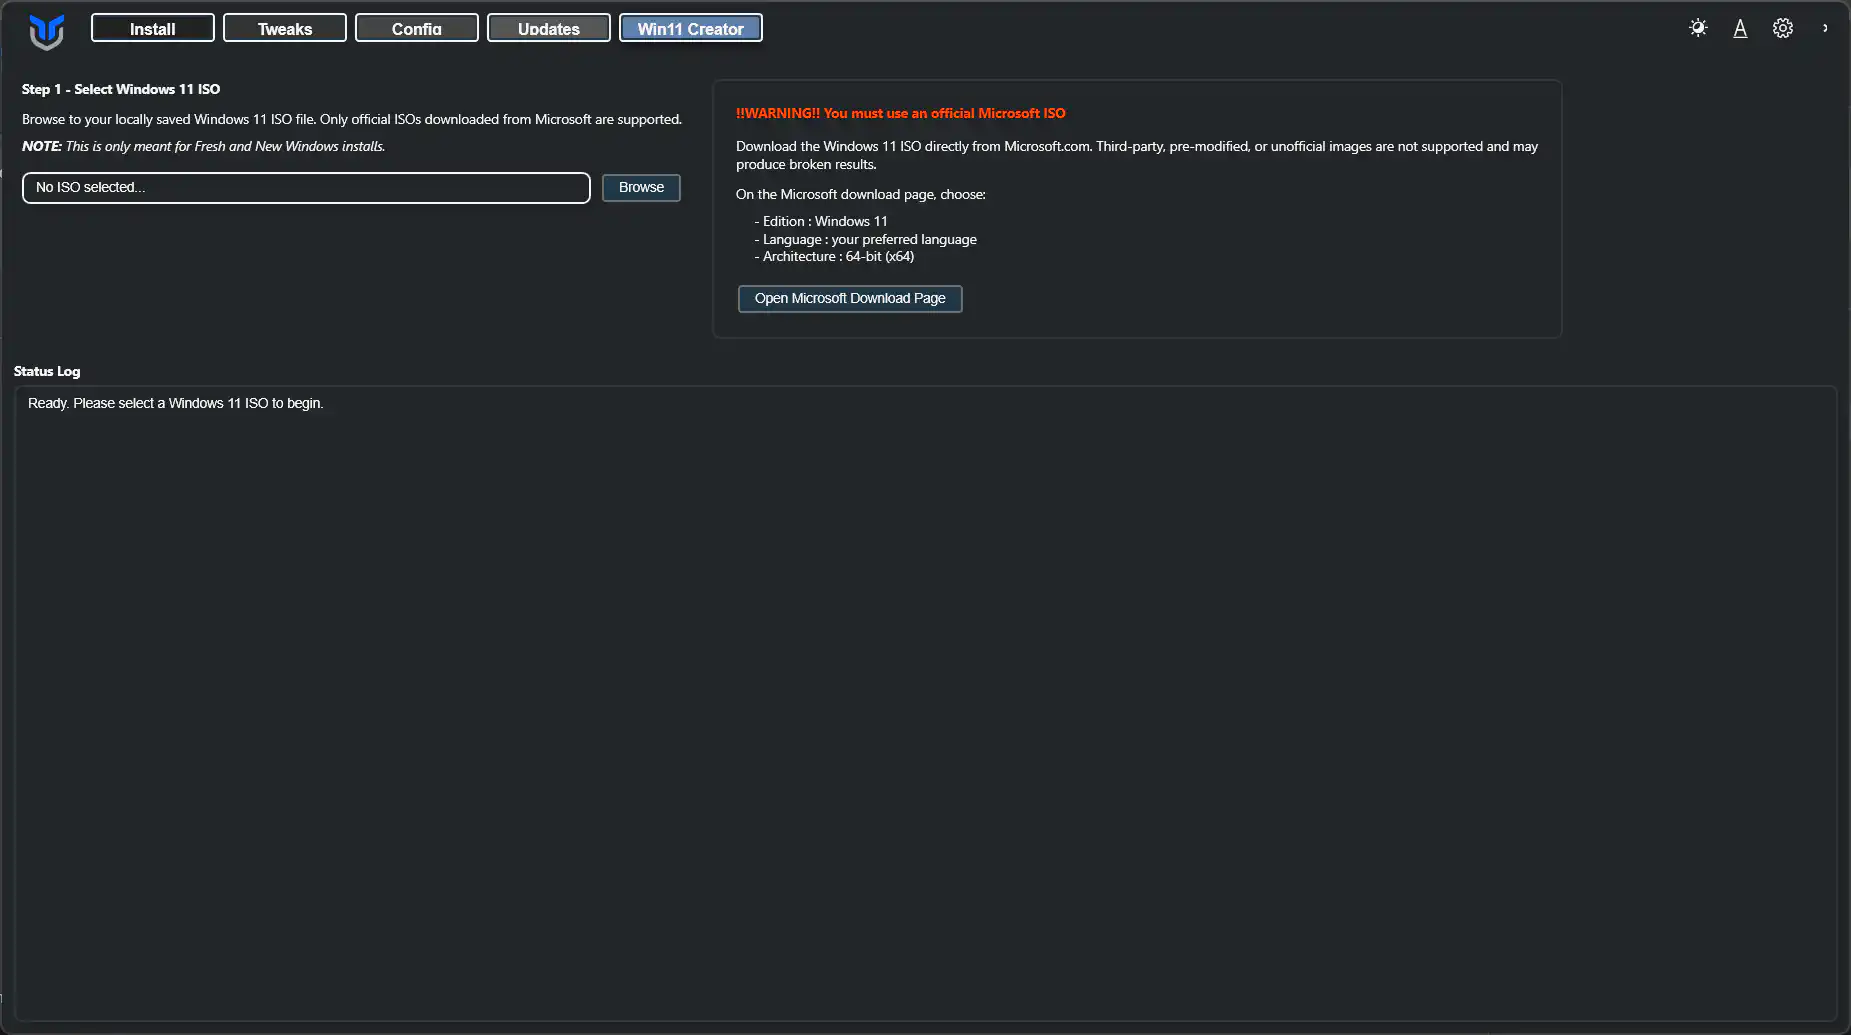
Task: Click the 'Download the Windows 11 ISO directly' paragraph
Action: click(1137, 155)
